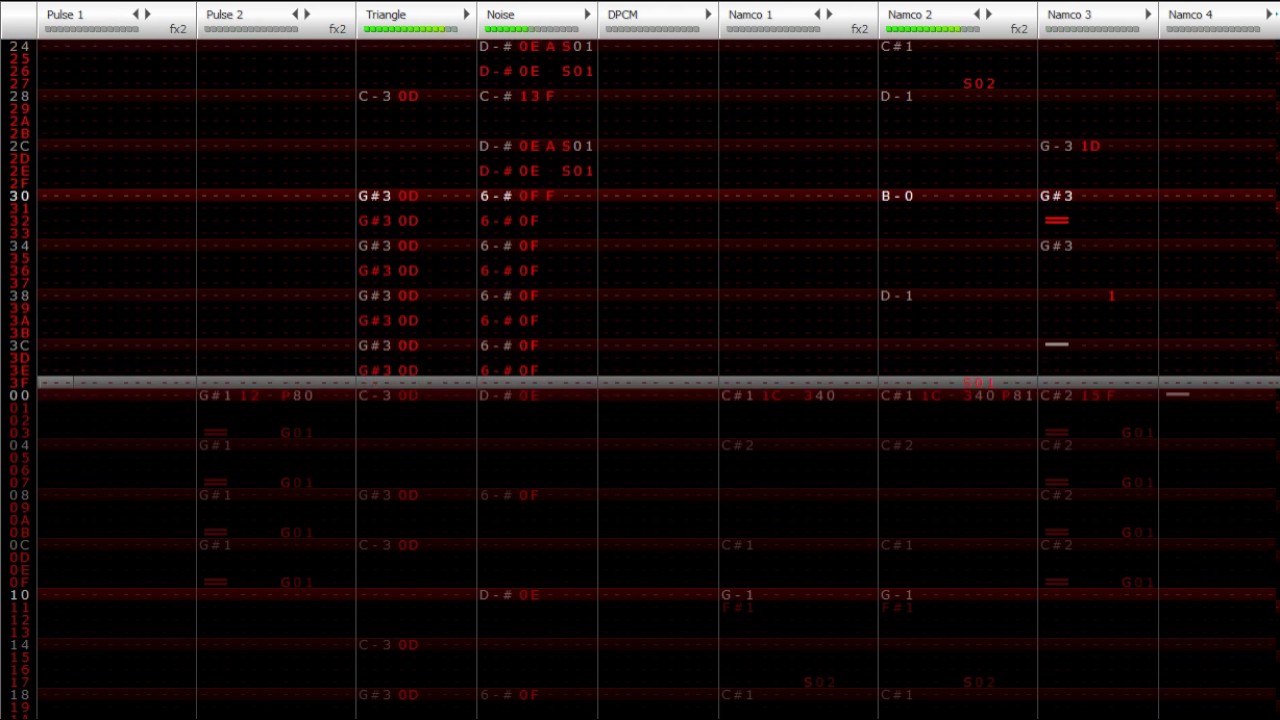Add an effect column to Noise channel
The image size is (1280, 720).
[x=587, y=14]
